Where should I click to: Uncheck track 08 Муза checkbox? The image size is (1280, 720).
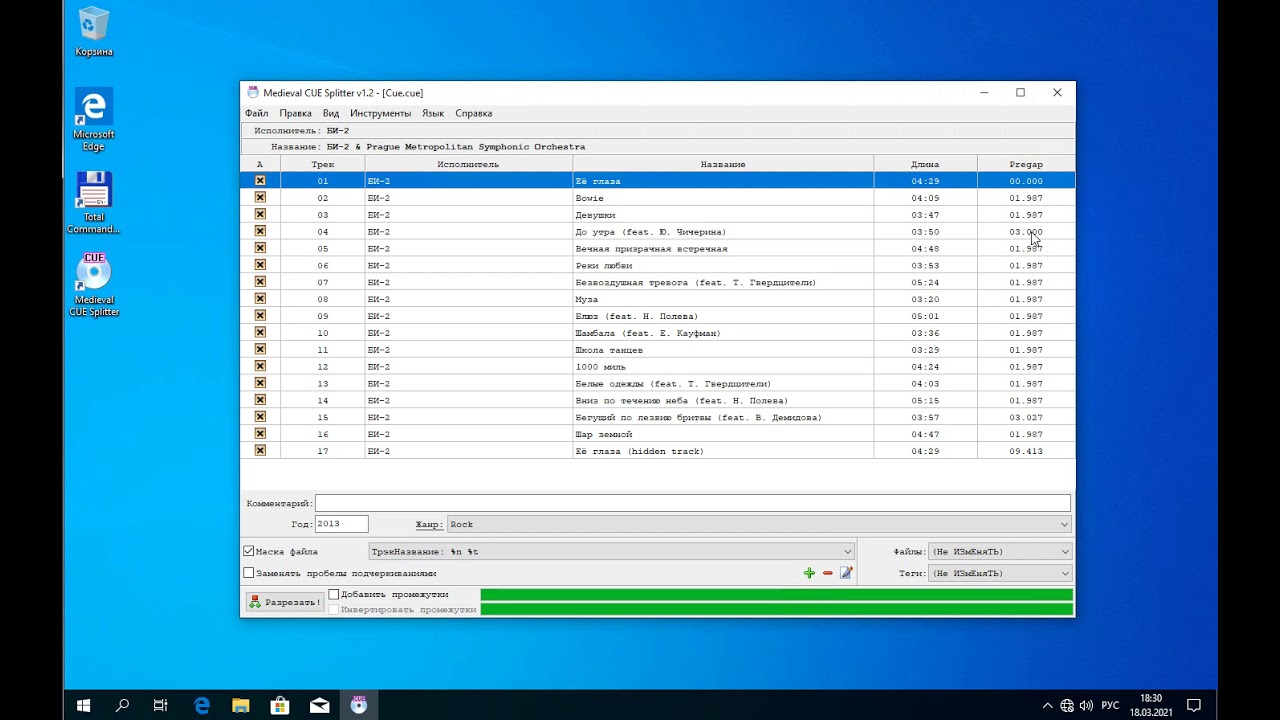[x=260, y=299]
